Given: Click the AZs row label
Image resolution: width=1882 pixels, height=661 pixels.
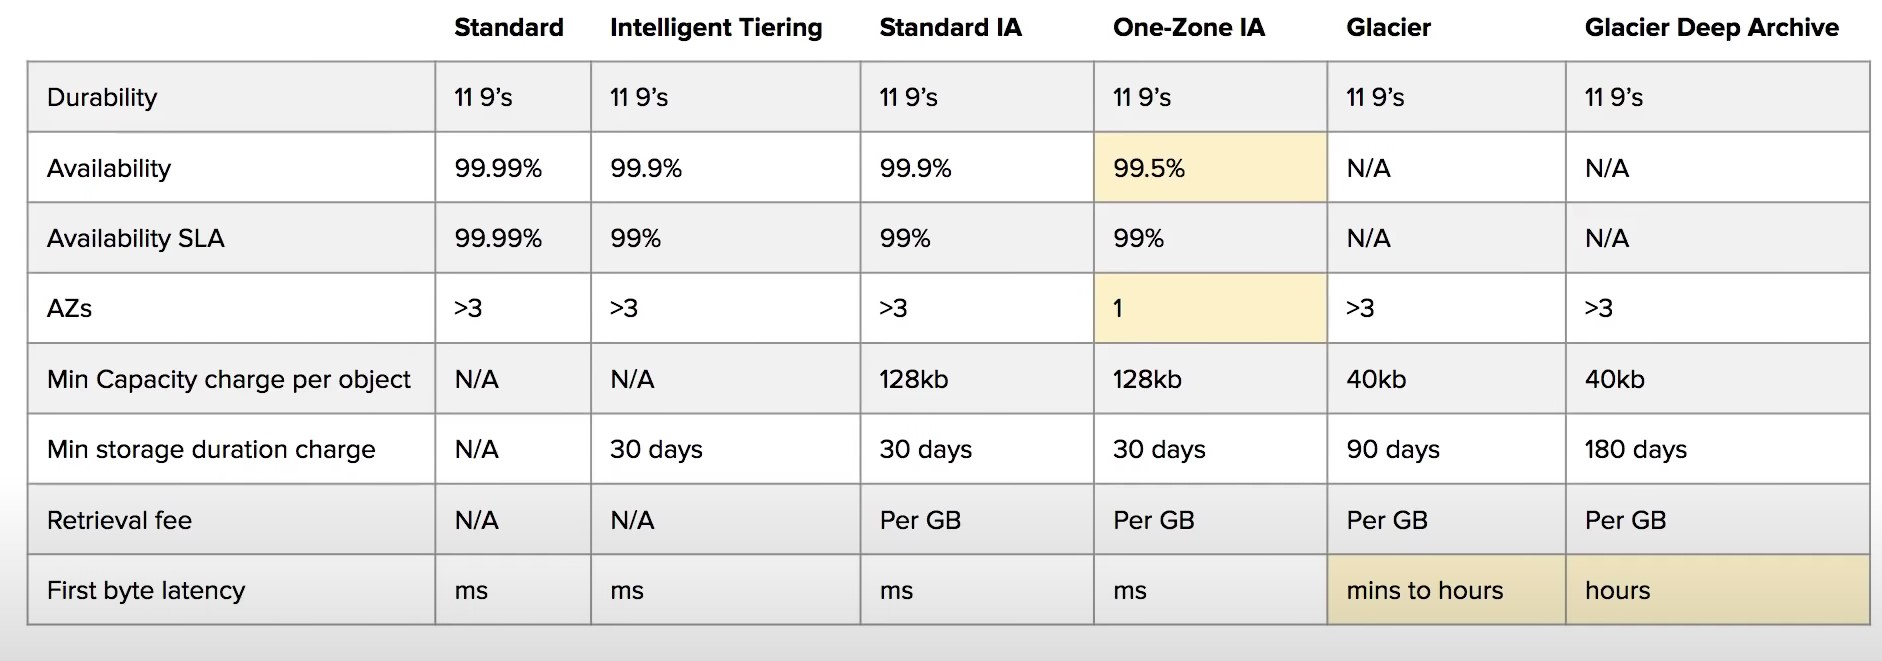Looking at the screenshot, I should [69, 309].
